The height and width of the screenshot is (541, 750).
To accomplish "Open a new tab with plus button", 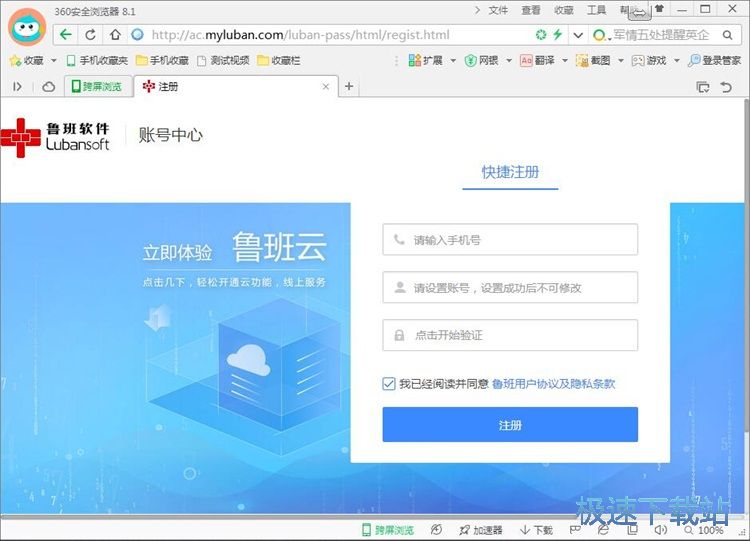I will [349, 87].
